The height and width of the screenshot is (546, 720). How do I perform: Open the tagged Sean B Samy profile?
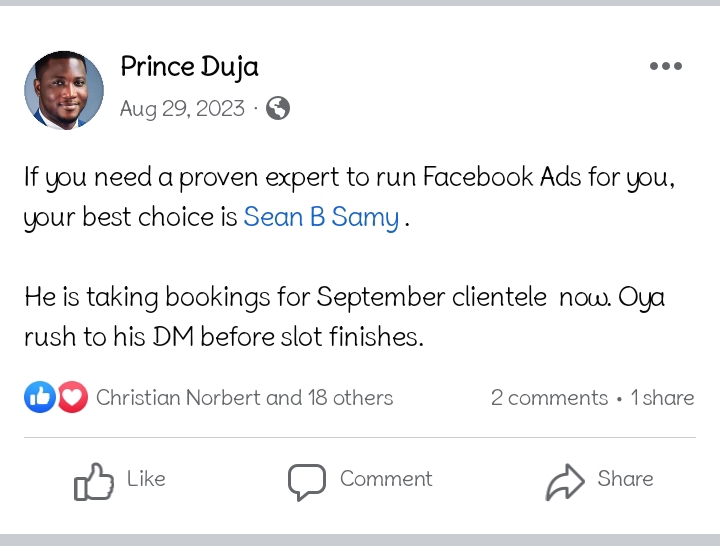(321, 217)
